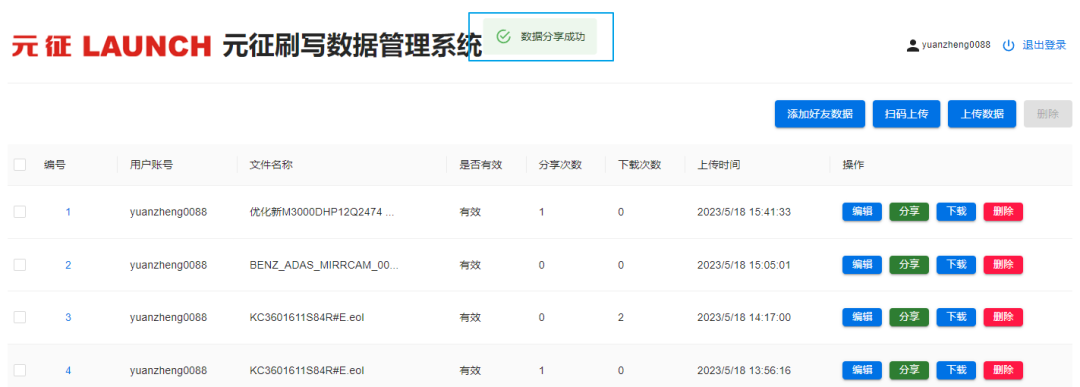This screenshot has height=387, width=1080.
Task: Click the 元征 LAUNCH logo
Action: (x=112, y=46)
